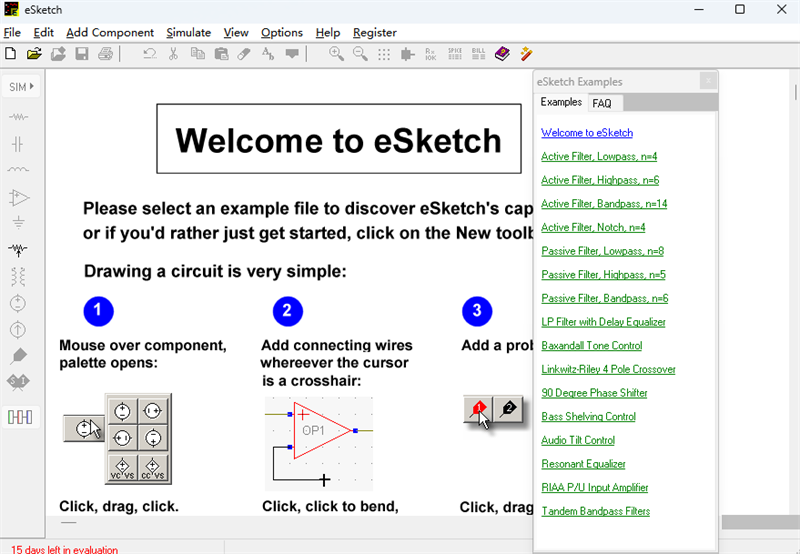
Task: Click the Eraser toolbar icon
Action: pos(244,54)
